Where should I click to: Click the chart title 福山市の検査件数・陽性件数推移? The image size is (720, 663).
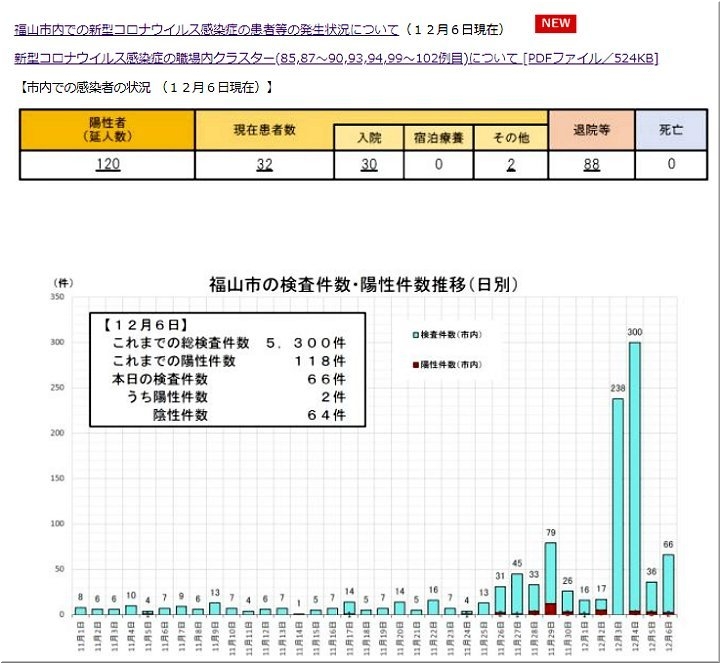tap(363, 285)
